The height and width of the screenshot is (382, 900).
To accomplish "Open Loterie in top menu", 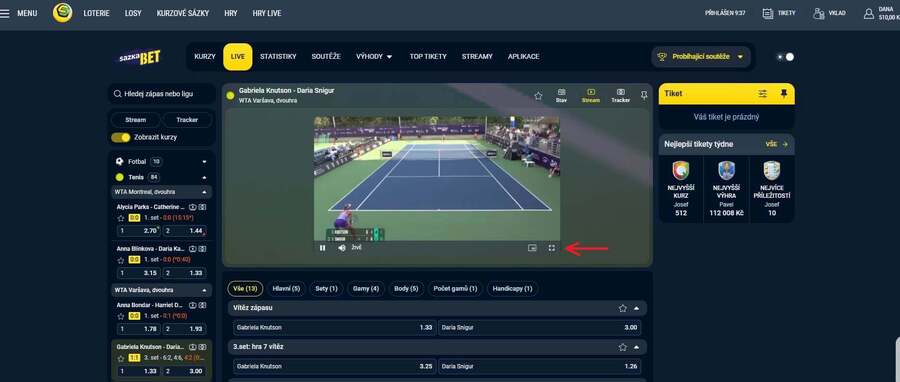I will pos(96,13).
